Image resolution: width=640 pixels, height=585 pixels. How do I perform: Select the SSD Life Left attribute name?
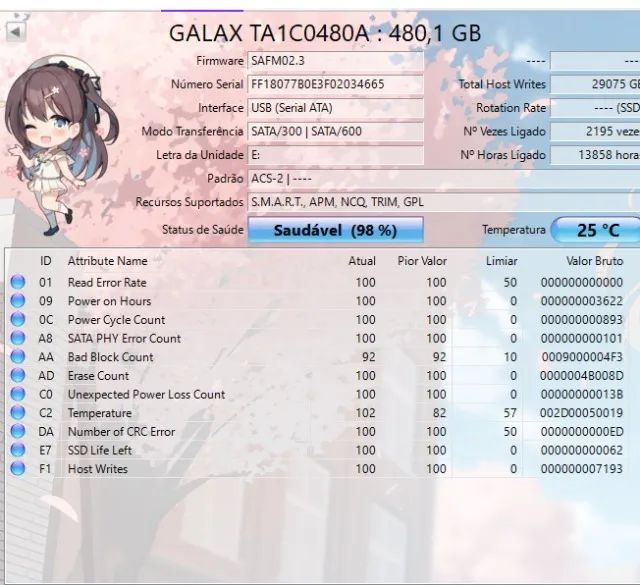click(100, 450)
